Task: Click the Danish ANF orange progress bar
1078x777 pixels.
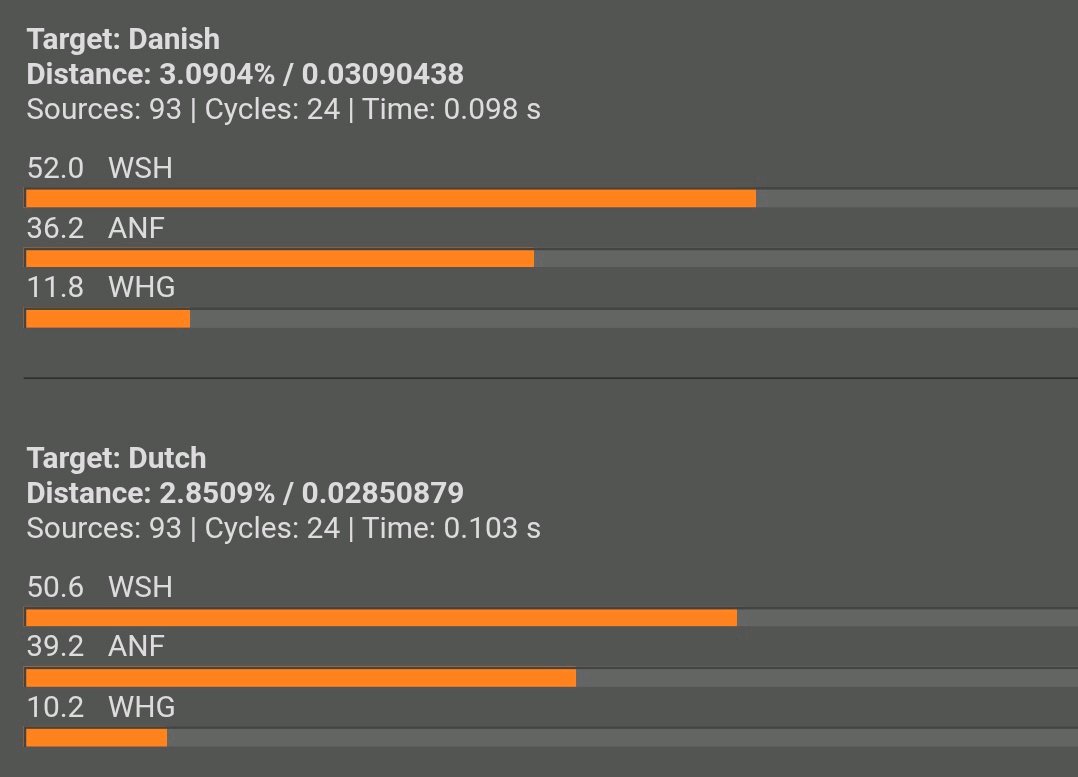Action: click(x=280, y=259)
